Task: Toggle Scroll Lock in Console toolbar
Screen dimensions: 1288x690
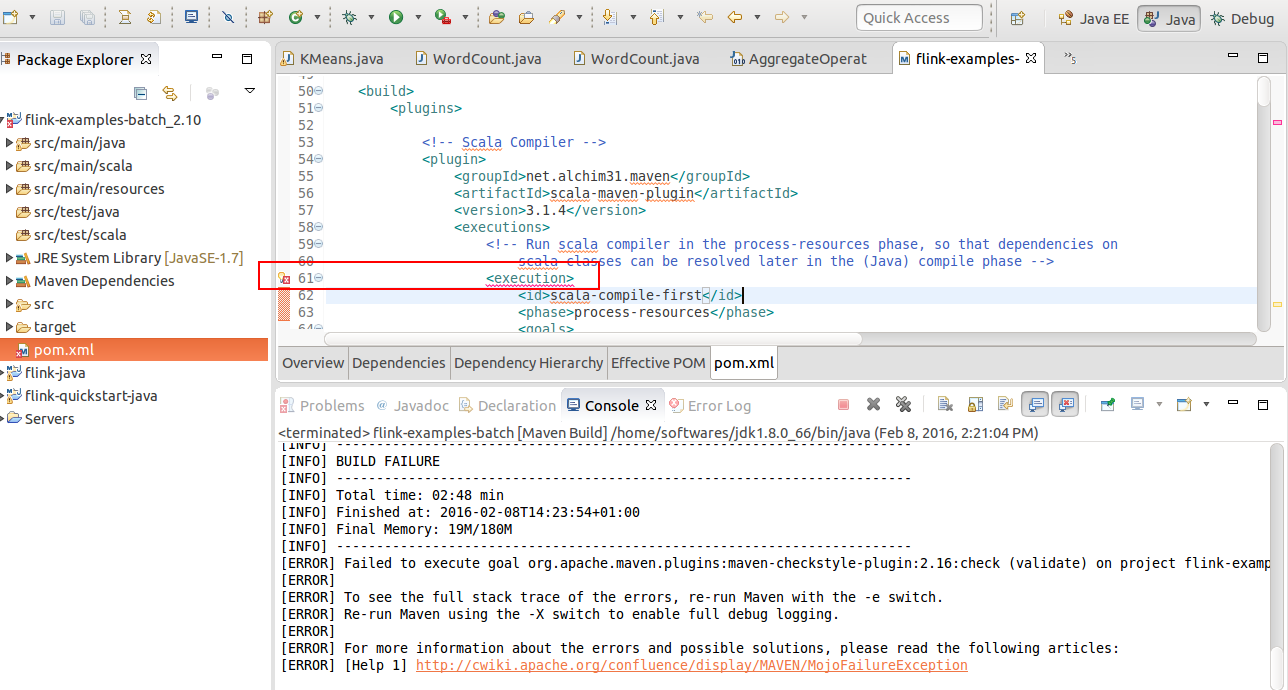Action: tap(976, 405)
